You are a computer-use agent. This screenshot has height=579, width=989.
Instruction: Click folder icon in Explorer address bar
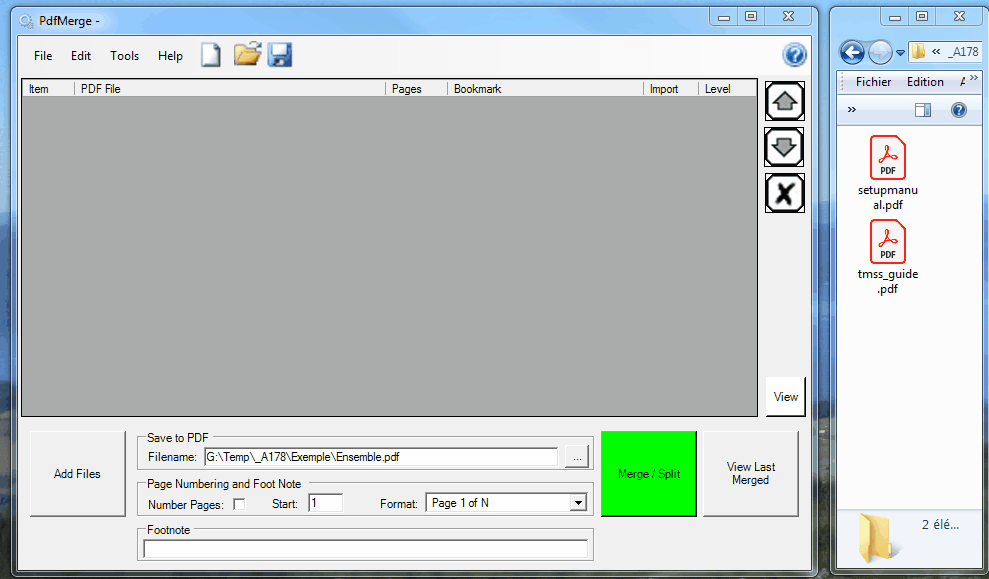pos(918,52)
